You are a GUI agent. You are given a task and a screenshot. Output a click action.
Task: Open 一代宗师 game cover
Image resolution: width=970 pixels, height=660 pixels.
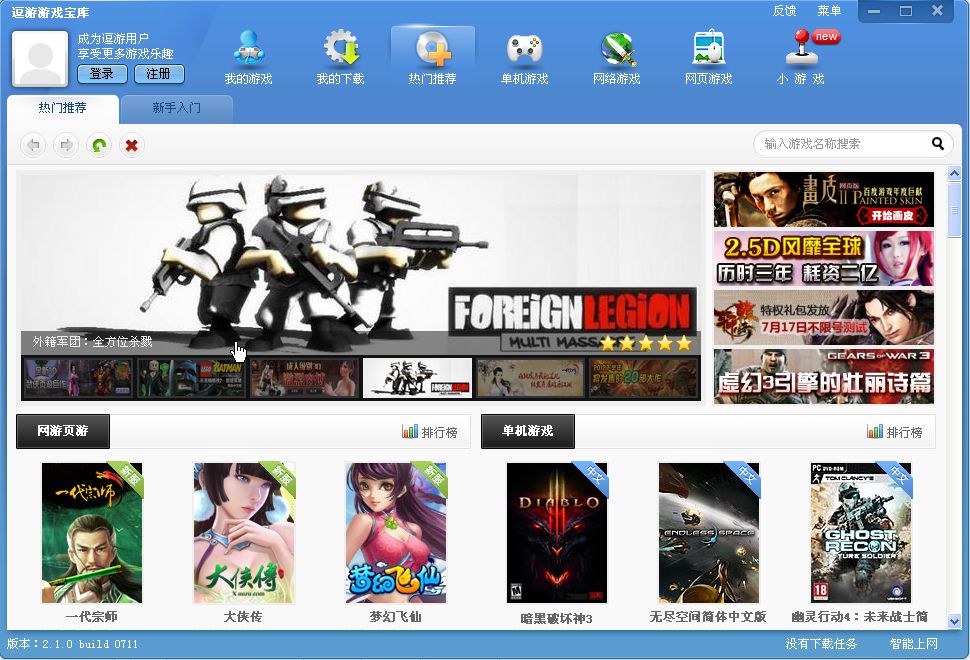tap(92, 533)
